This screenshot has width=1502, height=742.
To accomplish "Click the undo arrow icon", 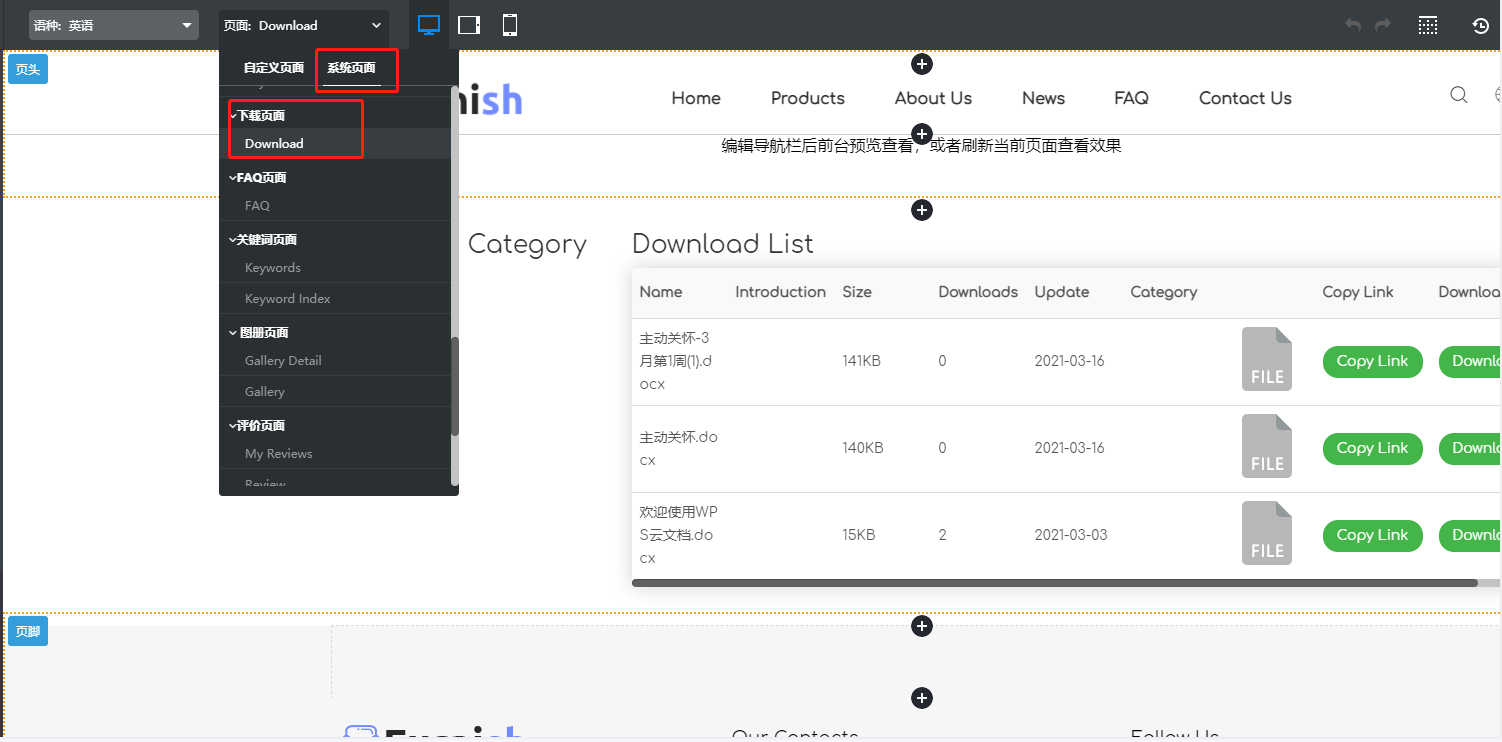I will click(1353, 26).
